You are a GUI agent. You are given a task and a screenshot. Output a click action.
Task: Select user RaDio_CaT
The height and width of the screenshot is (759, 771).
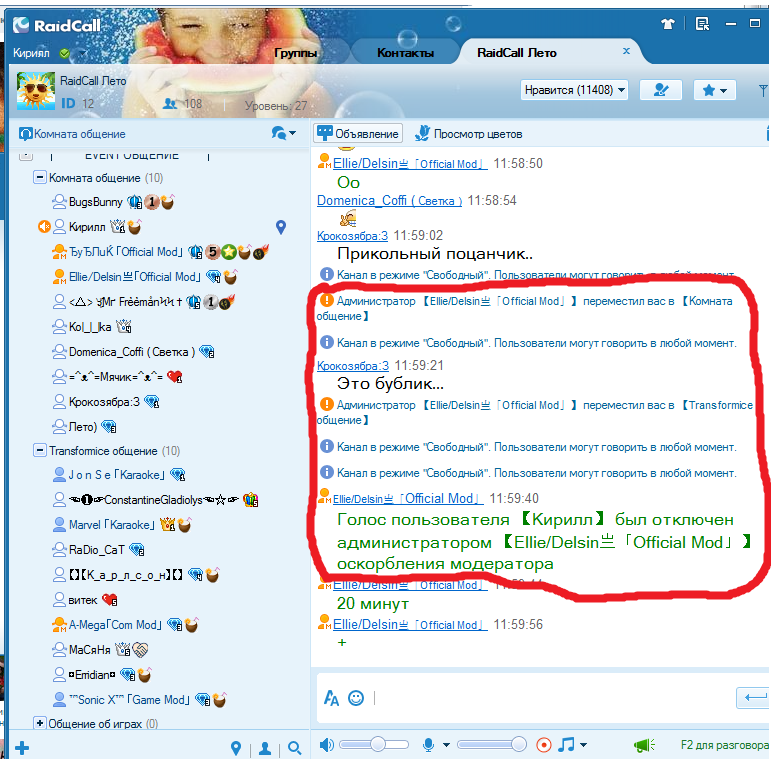click(97, 550)
